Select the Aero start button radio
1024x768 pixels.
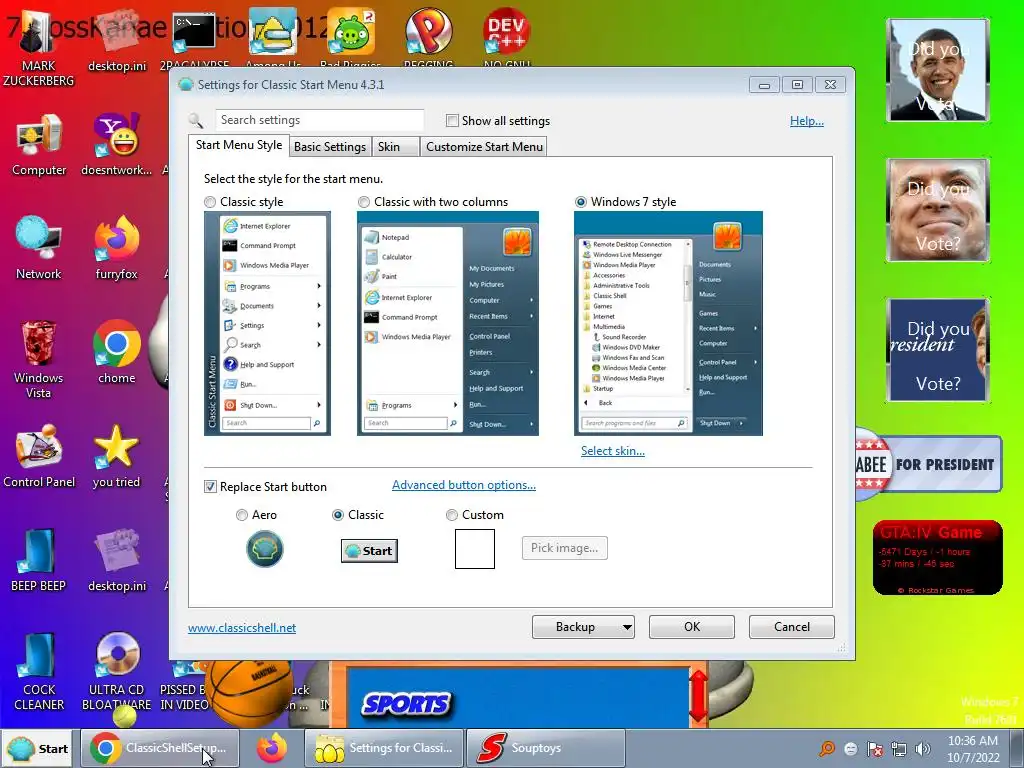[242, 515]
